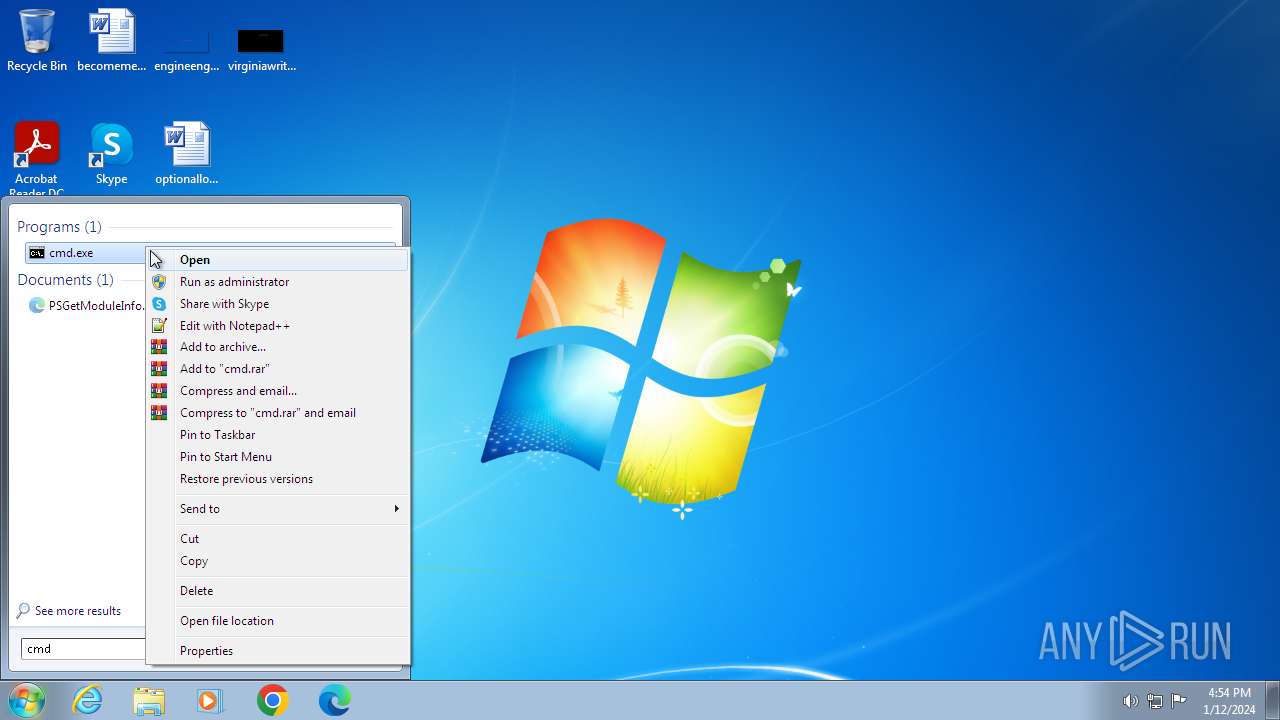Open the becomeme Word document icon

pos(112,40)
